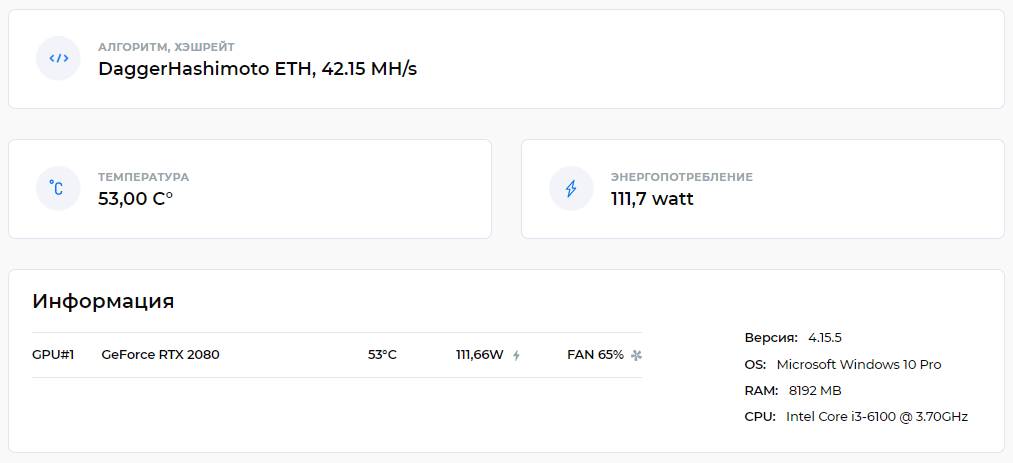Click the Celsius temperature icon
The image size is (1013, 463).
tap(58, 189)
